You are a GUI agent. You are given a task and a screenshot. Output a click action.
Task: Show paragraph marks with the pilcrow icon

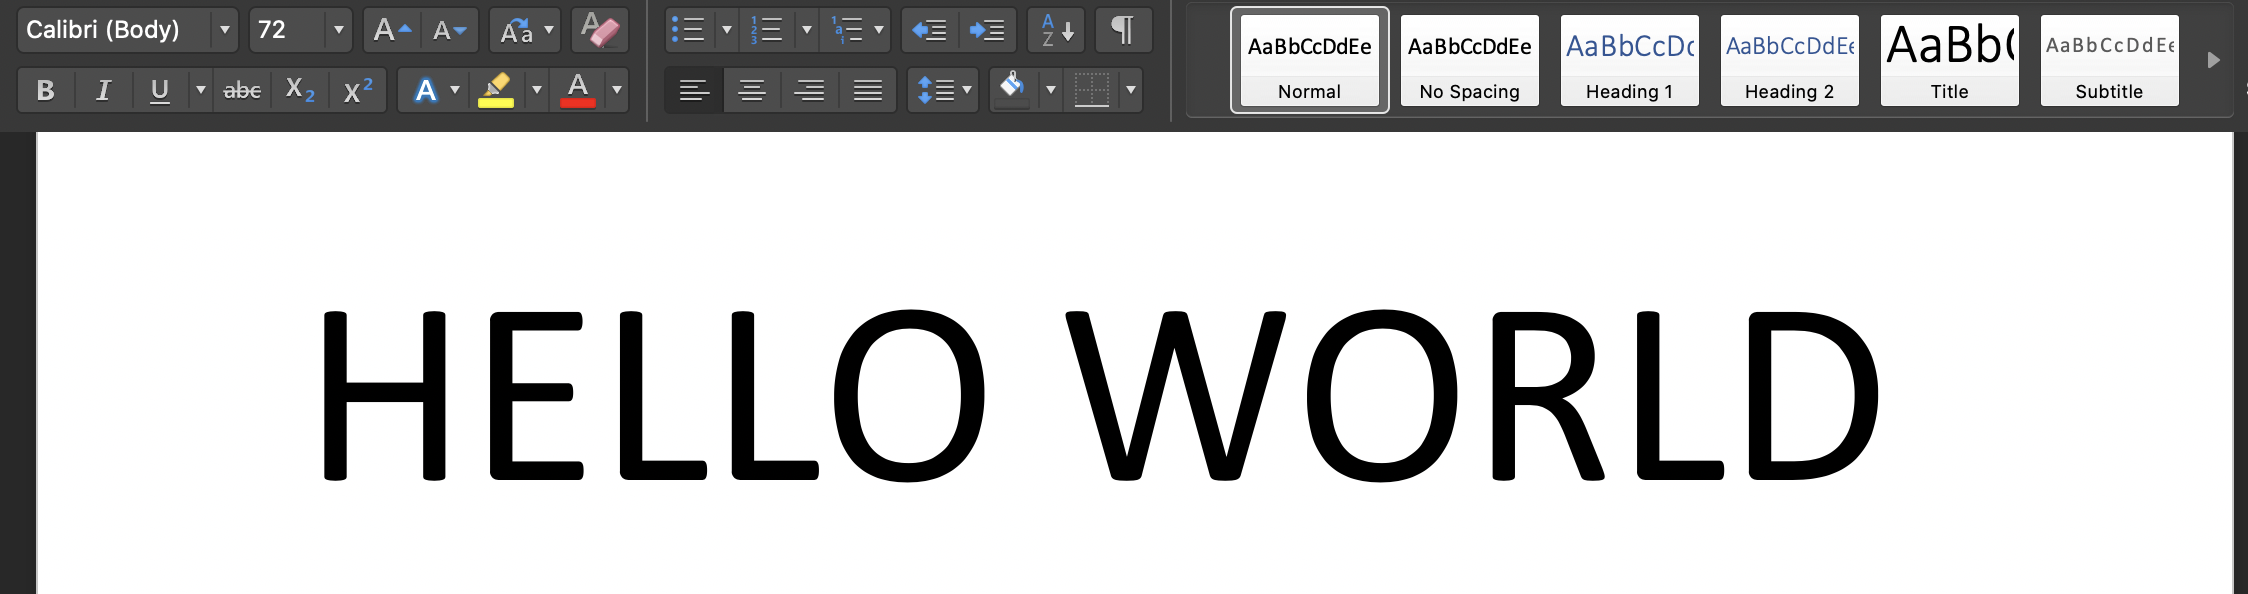1123,30
